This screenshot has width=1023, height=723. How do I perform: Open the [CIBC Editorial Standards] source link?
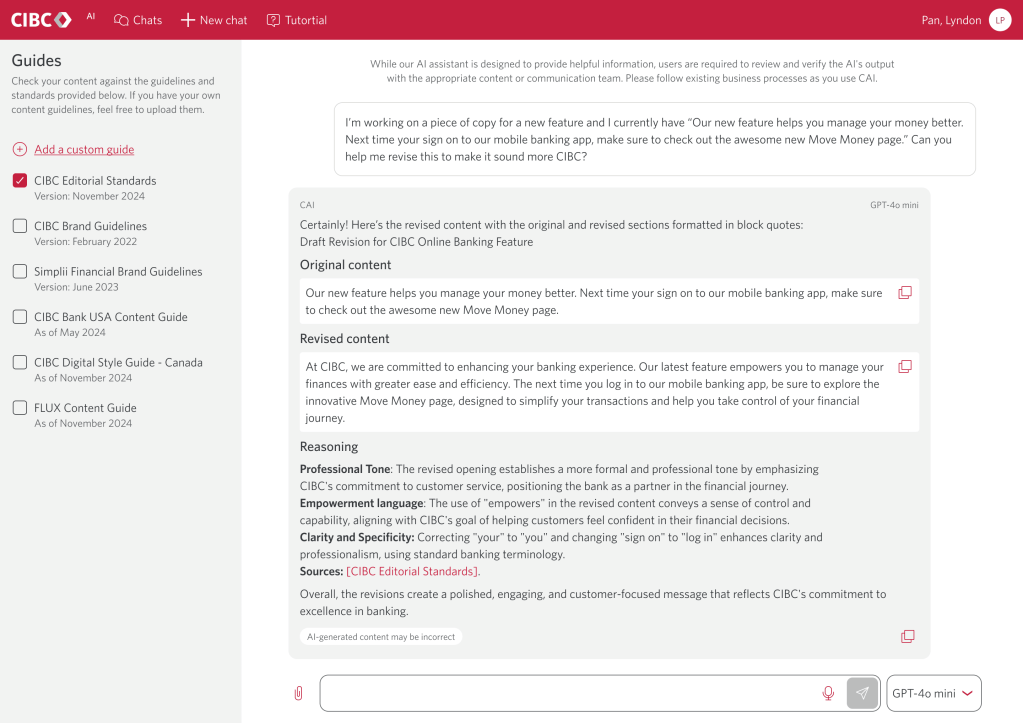coord(412,572)
